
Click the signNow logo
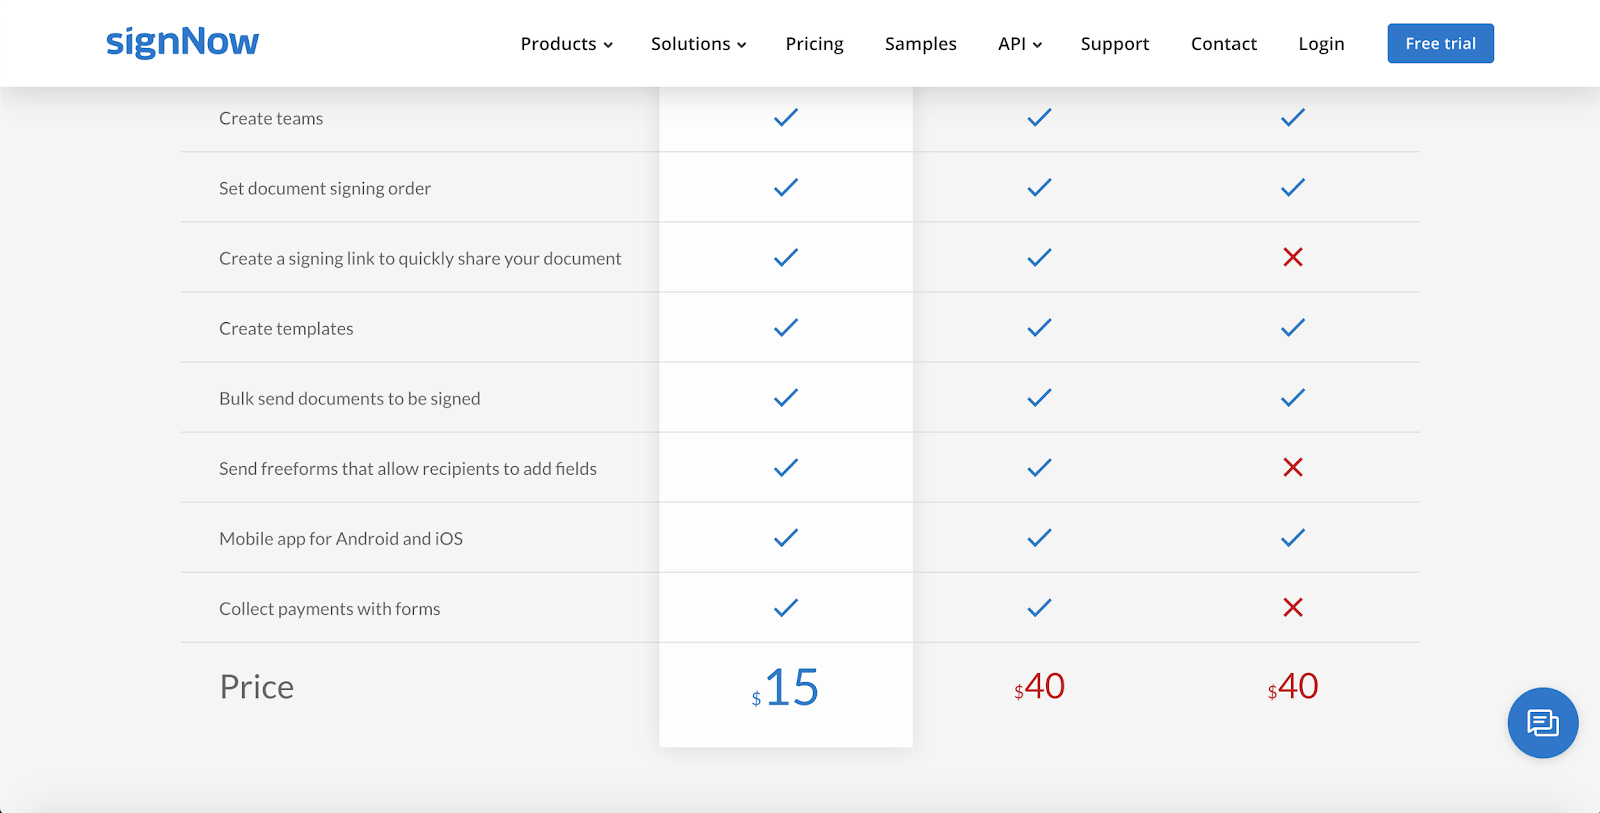click(x=182, y=42)
